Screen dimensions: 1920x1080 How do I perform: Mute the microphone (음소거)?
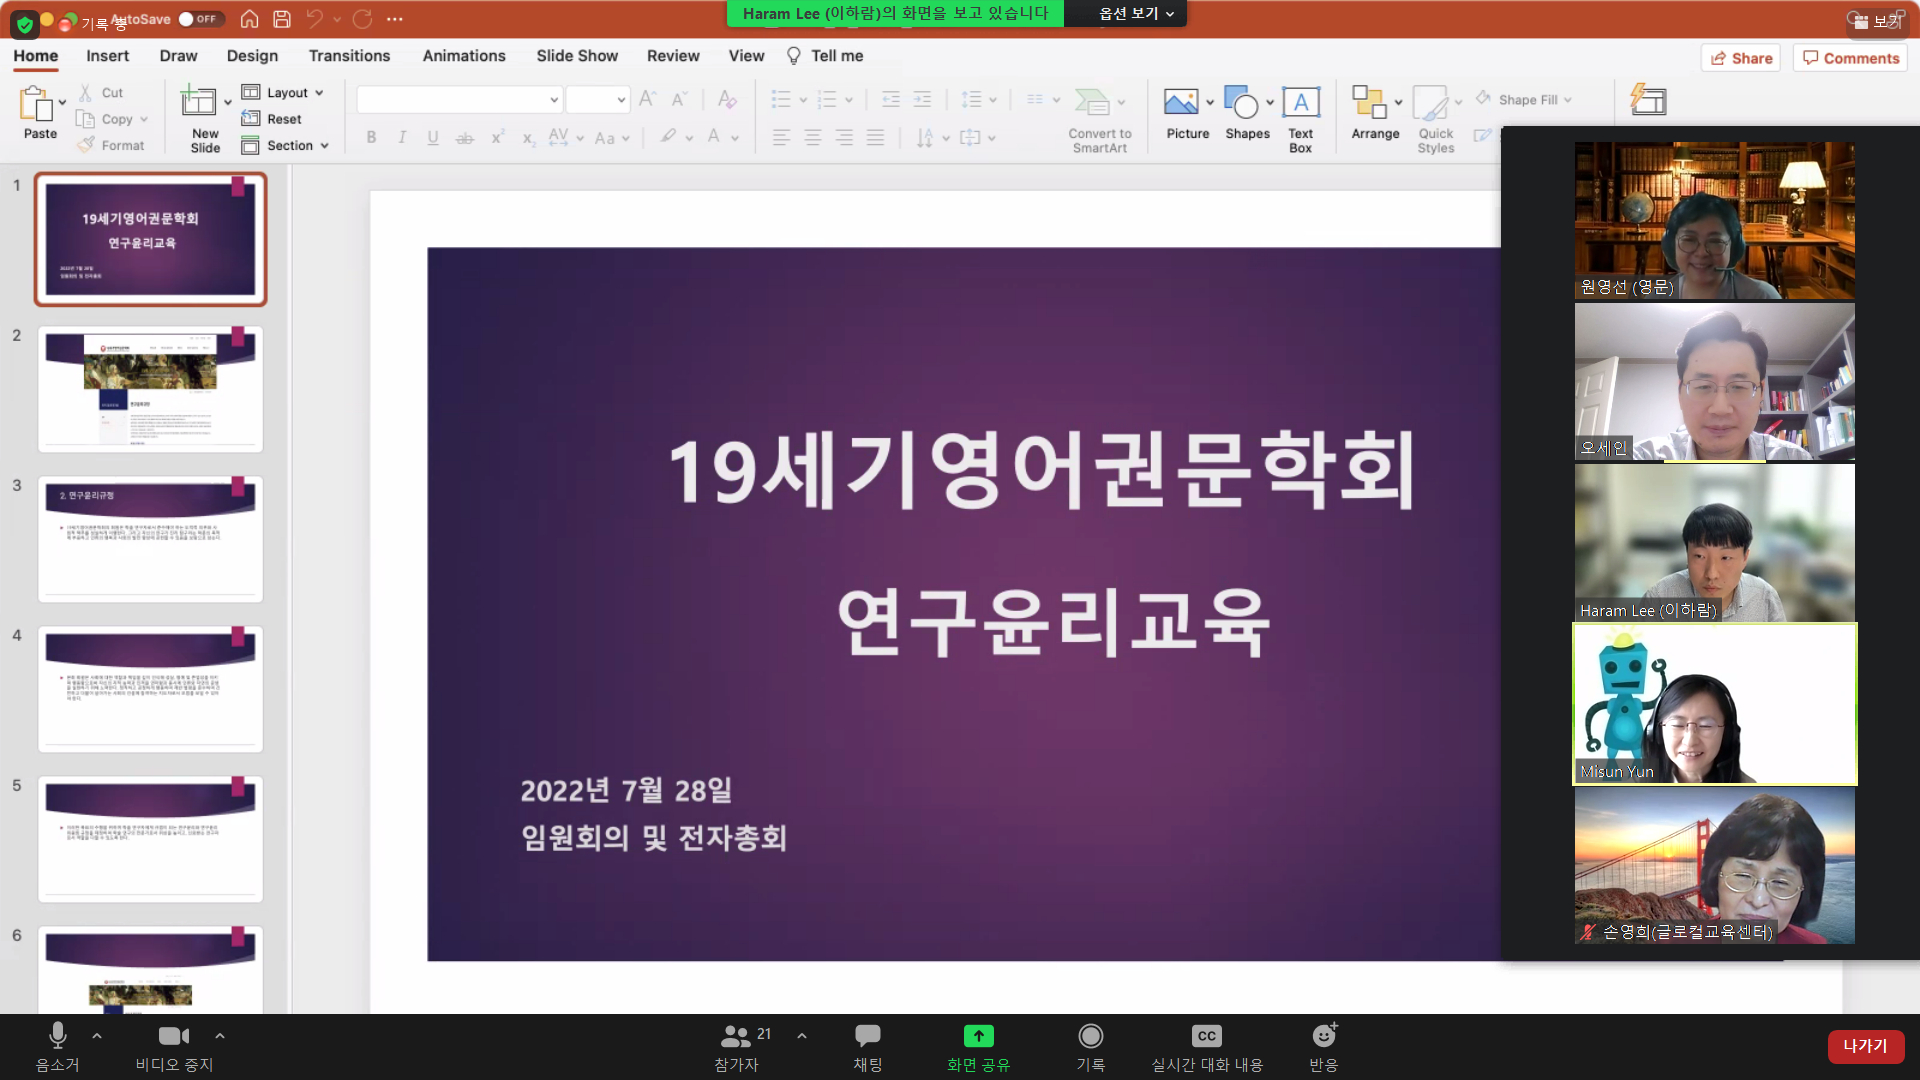(58, 1036)
